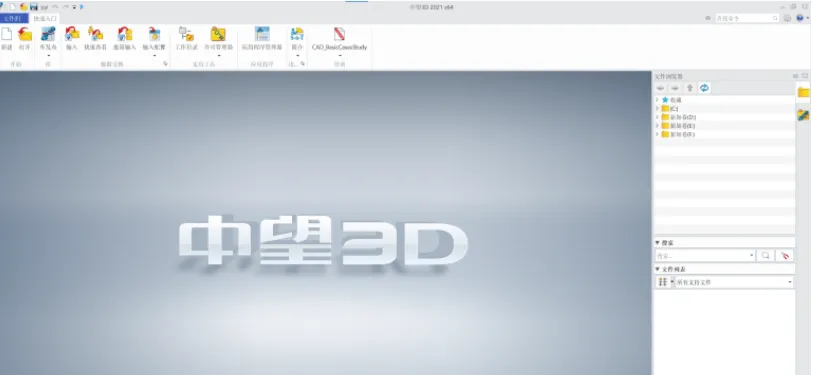Click the cloud icon near command search

[708, 18]
